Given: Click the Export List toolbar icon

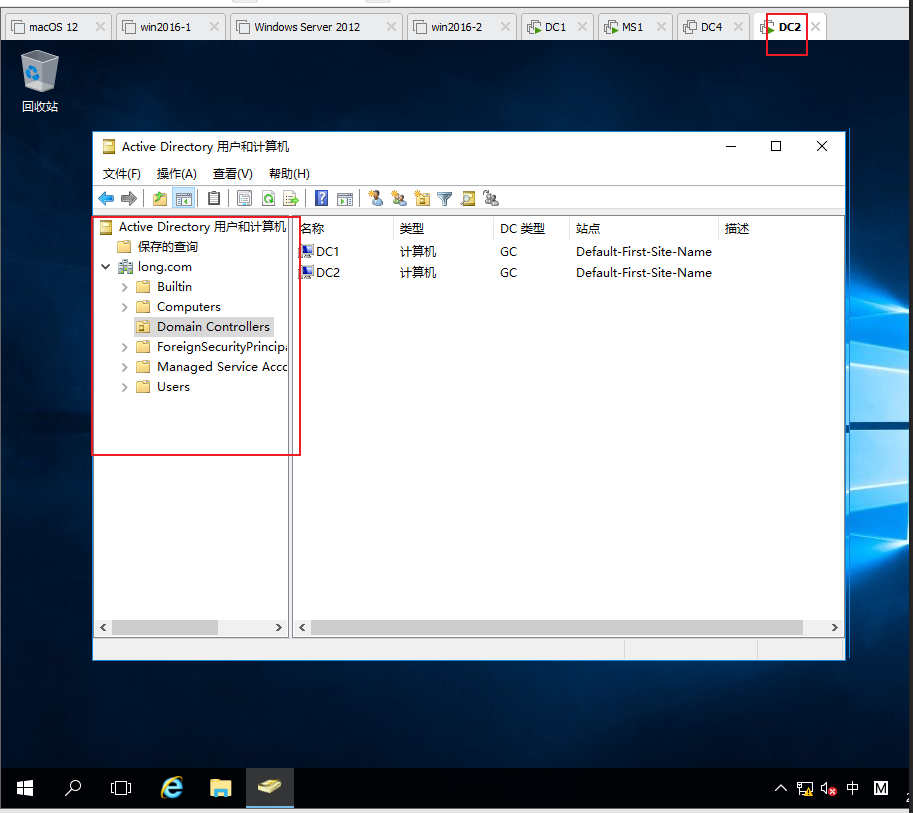Looking at the screenshot, I should tap(291, 199).
